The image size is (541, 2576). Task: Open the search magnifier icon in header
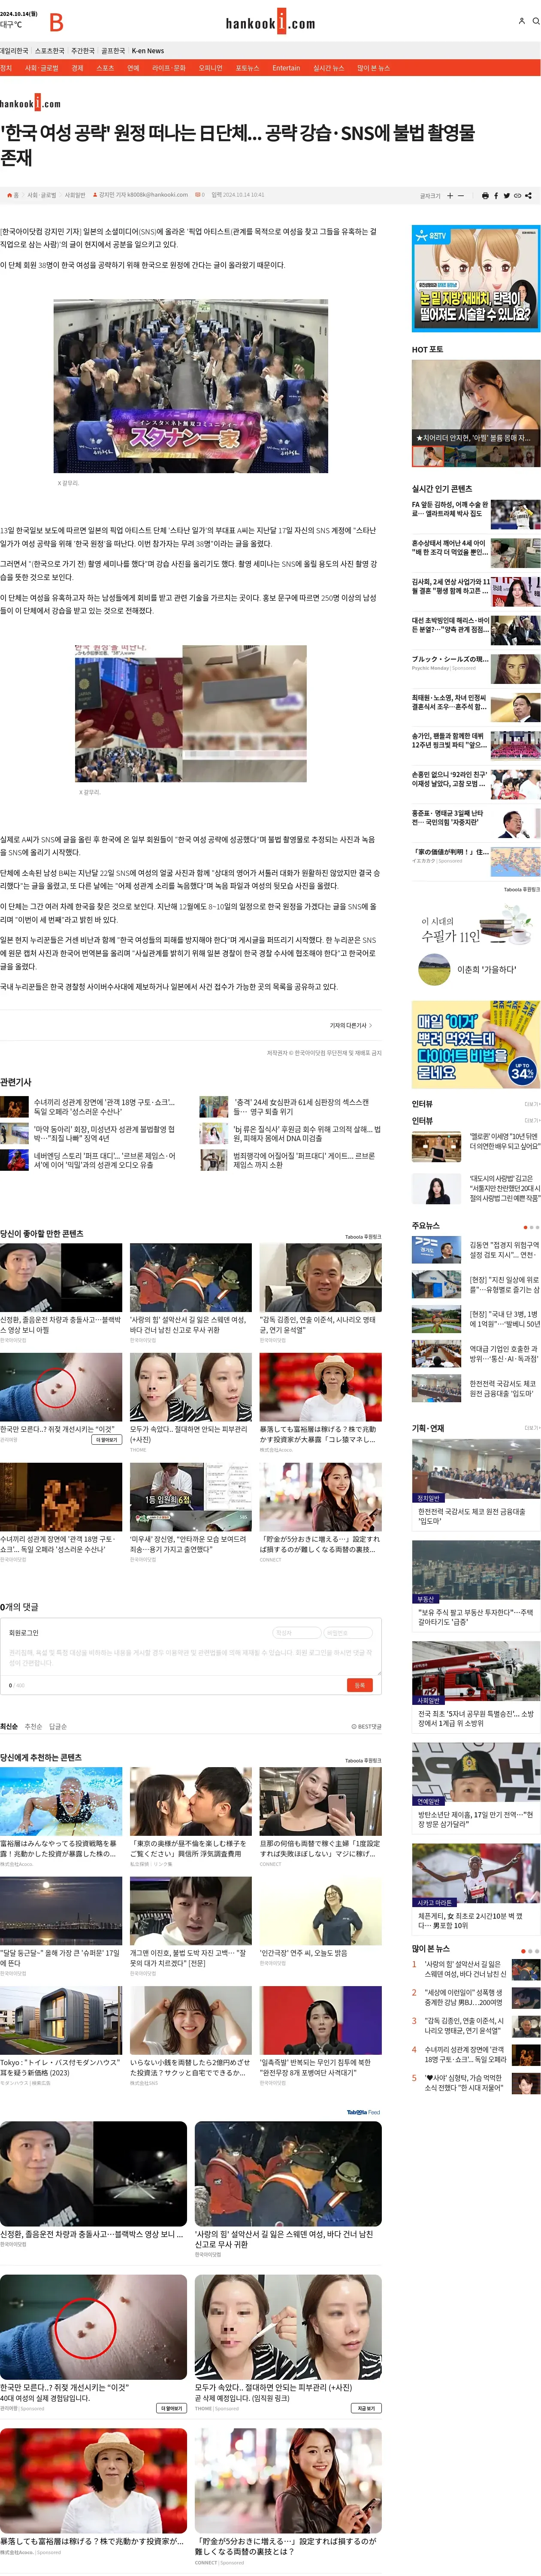[x=535, y=20]
